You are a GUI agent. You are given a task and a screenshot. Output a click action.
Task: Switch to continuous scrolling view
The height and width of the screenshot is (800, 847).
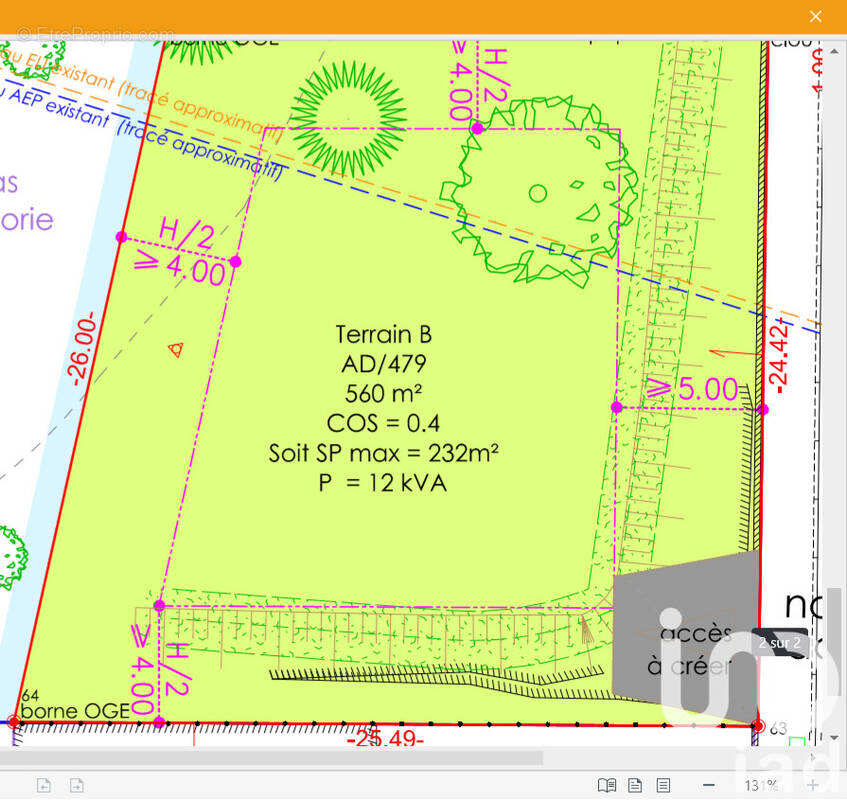[x=663, y=785]
